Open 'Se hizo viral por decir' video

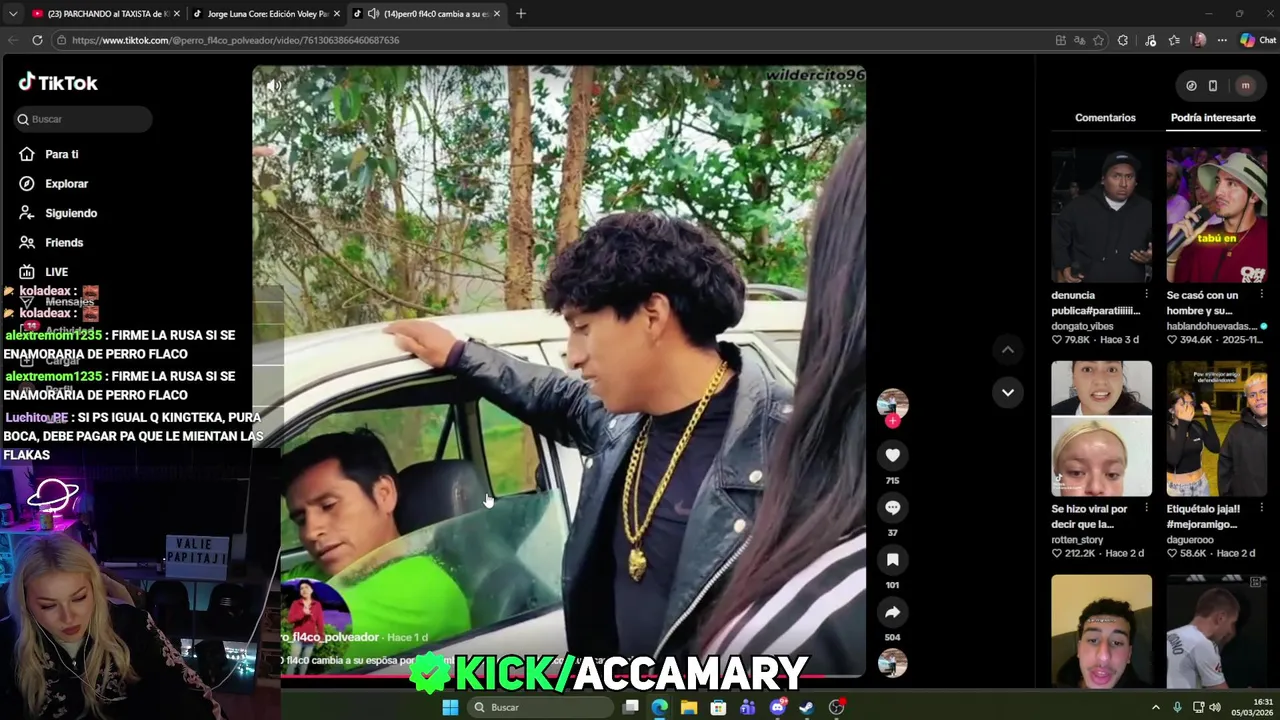pos(1101,429)
